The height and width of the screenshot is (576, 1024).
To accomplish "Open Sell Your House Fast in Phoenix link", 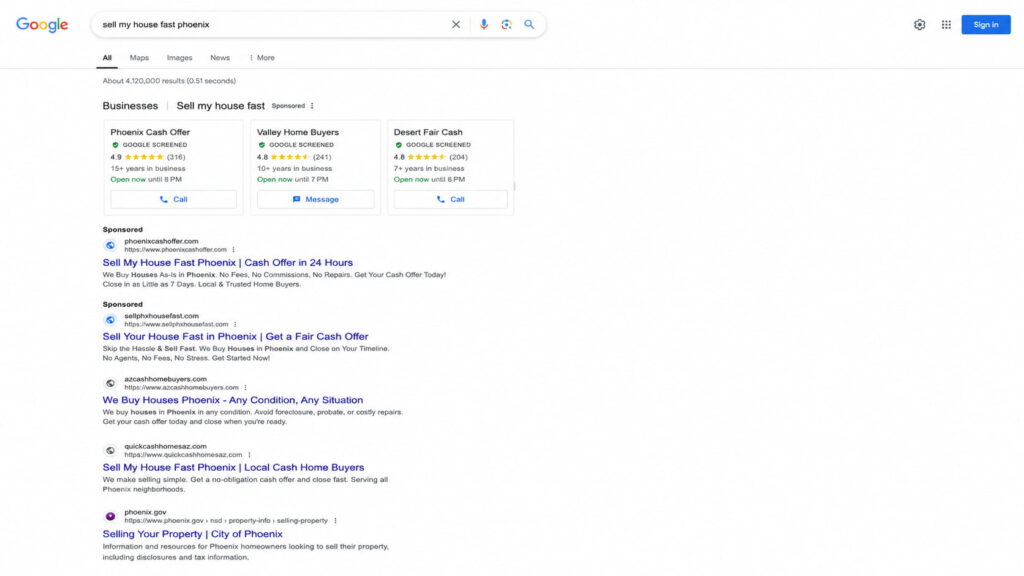I will [235, 336].
